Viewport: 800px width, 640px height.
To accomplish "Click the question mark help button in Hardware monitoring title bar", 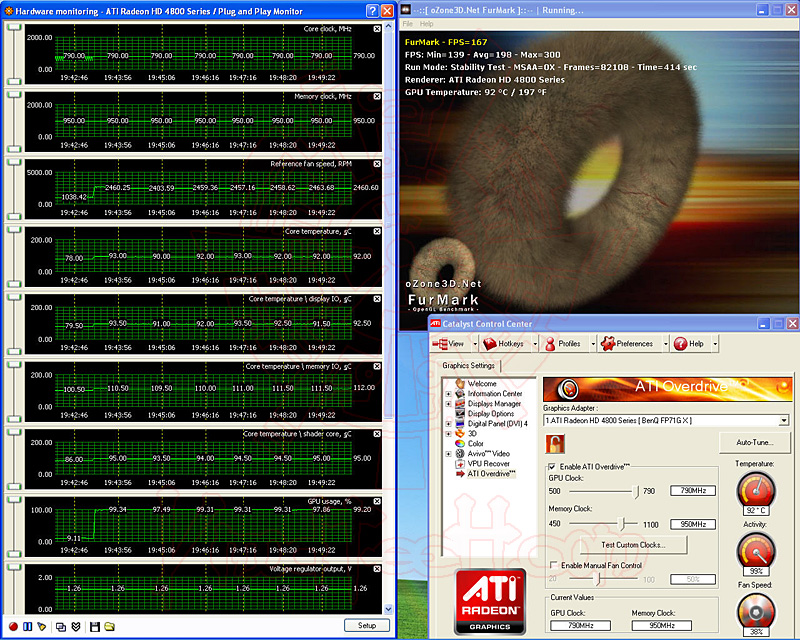I will click(372, 11).
